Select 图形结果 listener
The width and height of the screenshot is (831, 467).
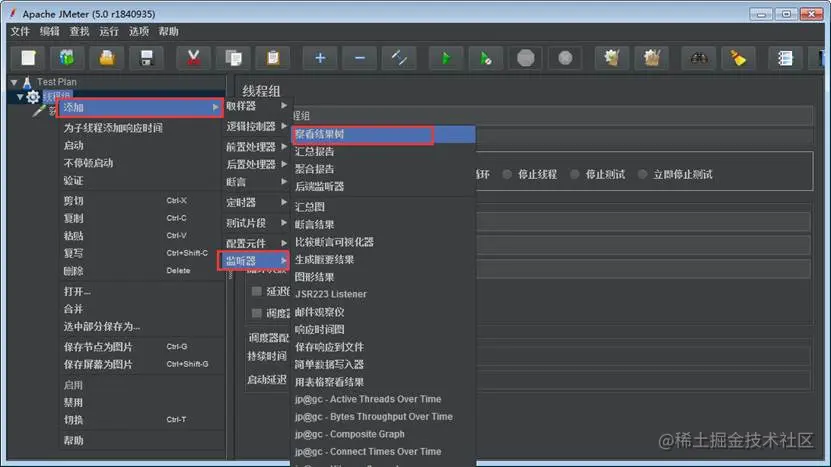(x=384, y=277)
